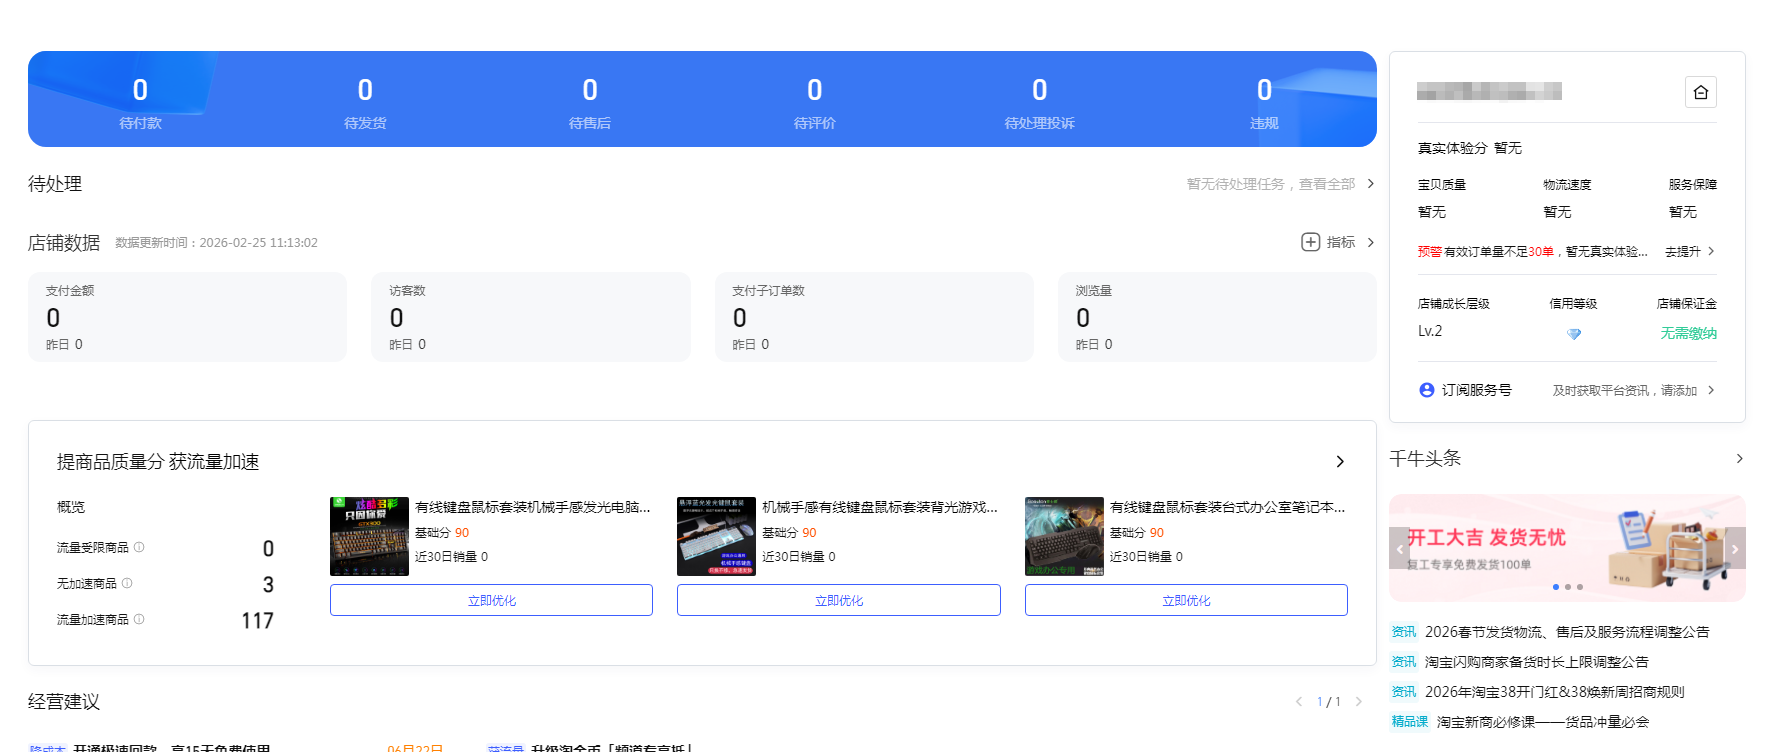Image resolution: width=1775 pixels, height=752 pixels.
Task: Click 立即优化 for 机械手感有线键盘鼠标套装背光游戏
Action: coord(839,600)
